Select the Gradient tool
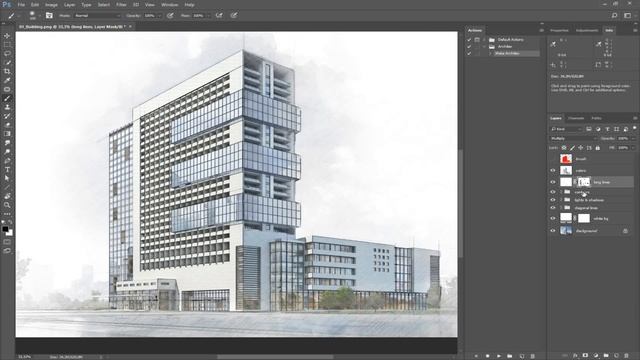Viewport: 640px width, 360px height. (x=7, y=134)
